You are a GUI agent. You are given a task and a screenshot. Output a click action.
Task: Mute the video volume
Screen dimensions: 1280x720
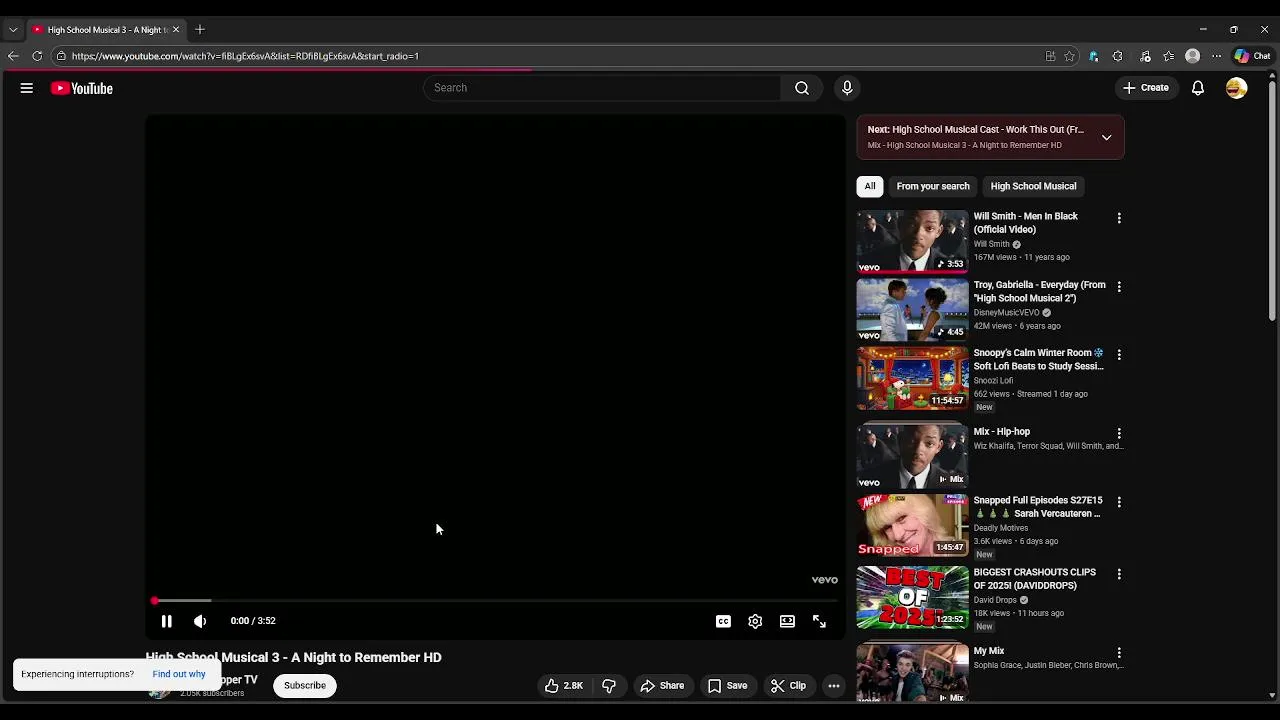pos(200,621)
